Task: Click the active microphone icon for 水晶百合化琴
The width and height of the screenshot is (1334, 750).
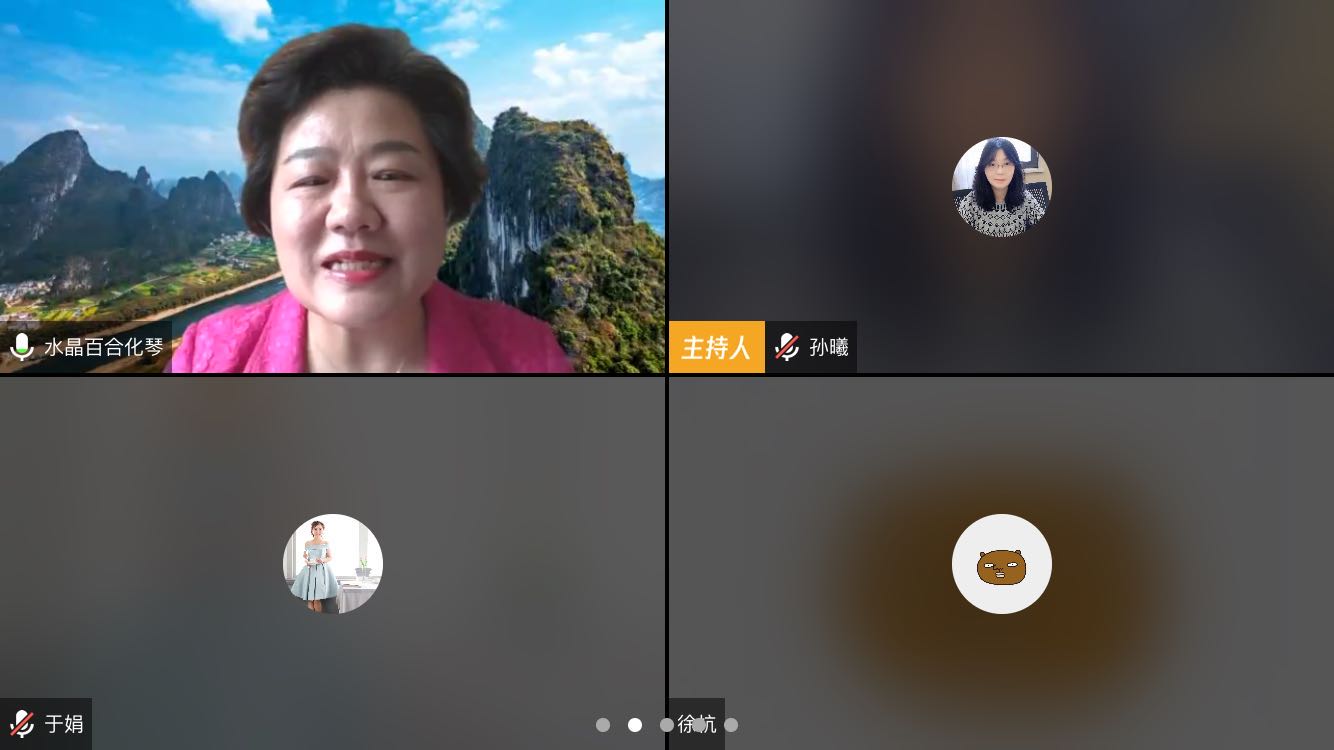Action: (21, 347)
